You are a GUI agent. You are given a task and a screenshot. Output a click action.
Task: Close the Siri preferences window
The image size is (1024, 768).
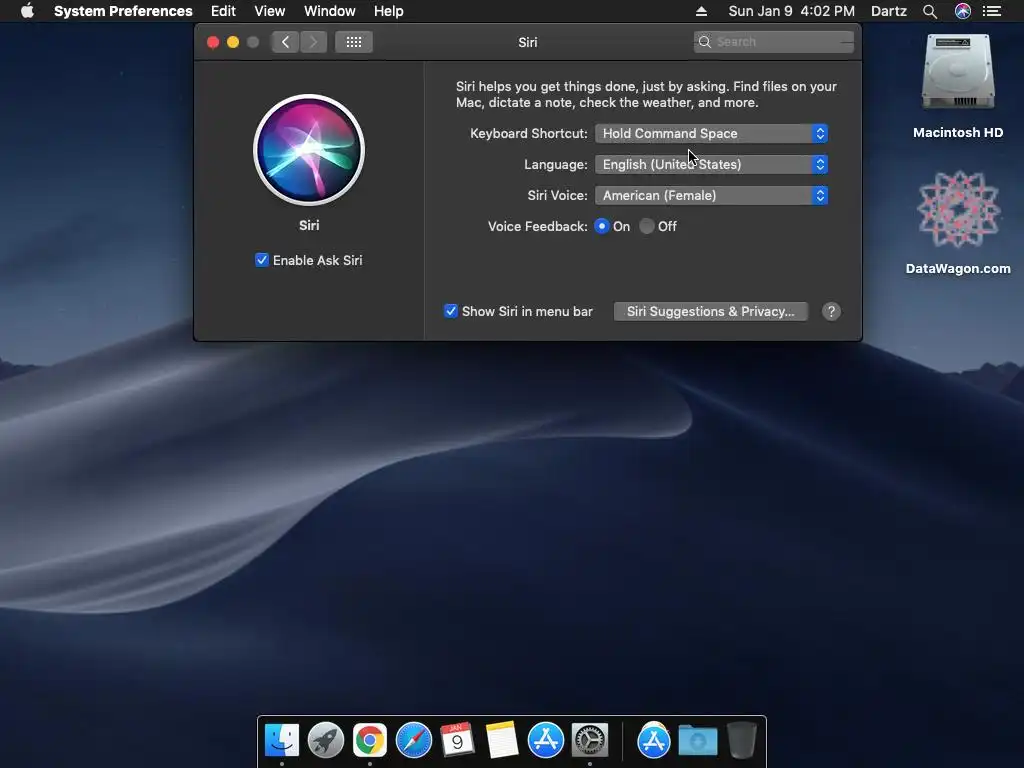click(213, 42)
